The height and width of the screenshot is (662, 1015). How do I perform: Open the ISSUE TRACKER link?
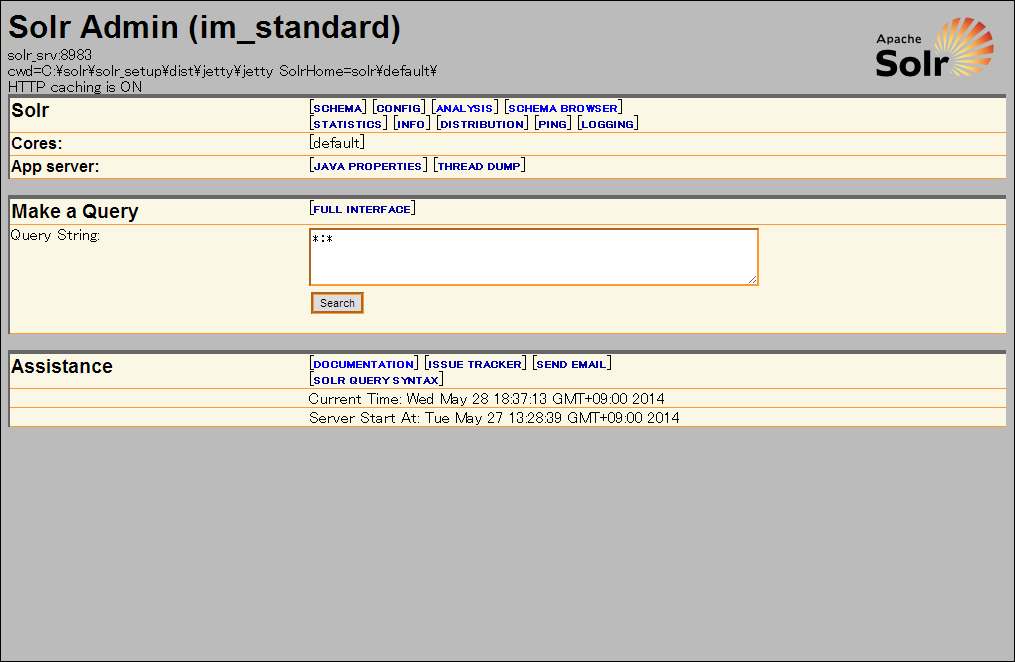point(475,364)
